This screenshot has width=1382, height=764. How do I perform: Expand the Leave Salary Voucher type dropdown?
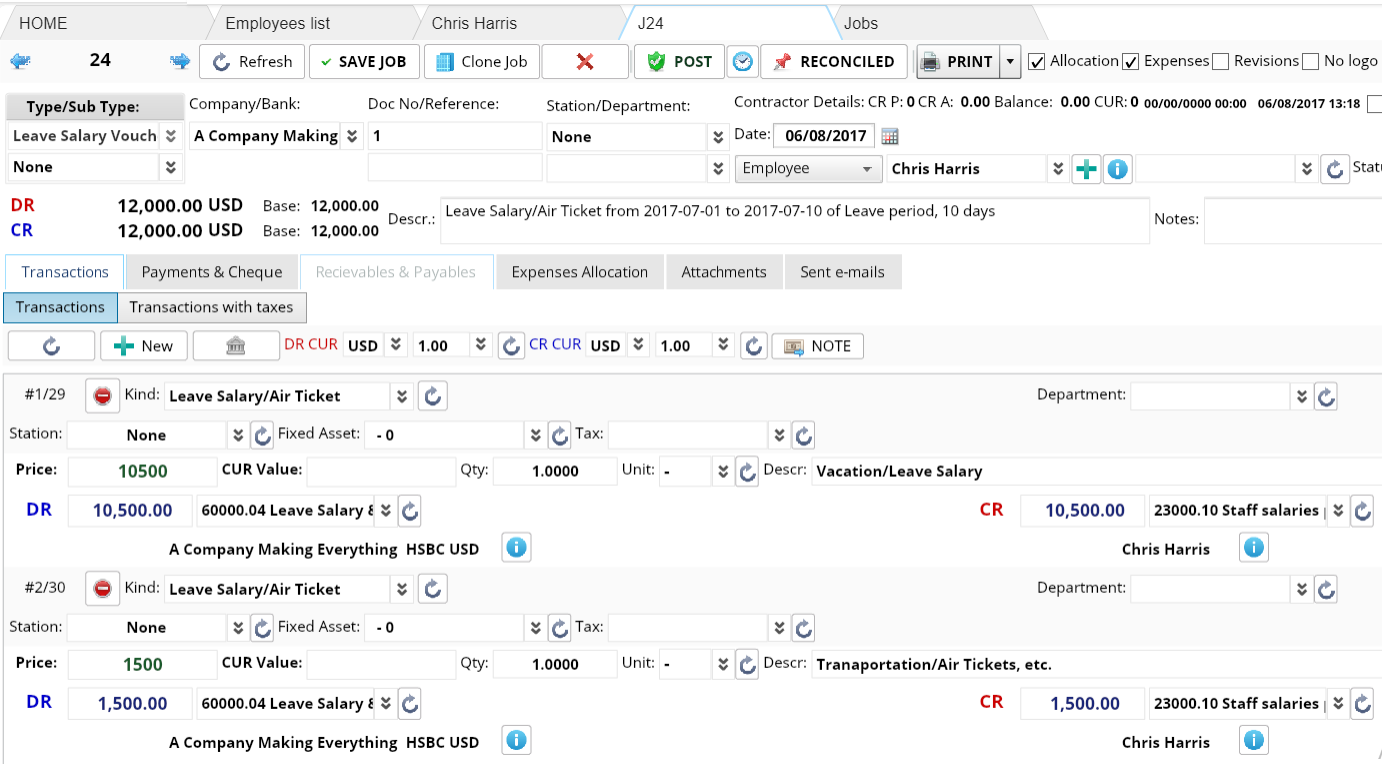pyautogui.click(x=171, y=136)
